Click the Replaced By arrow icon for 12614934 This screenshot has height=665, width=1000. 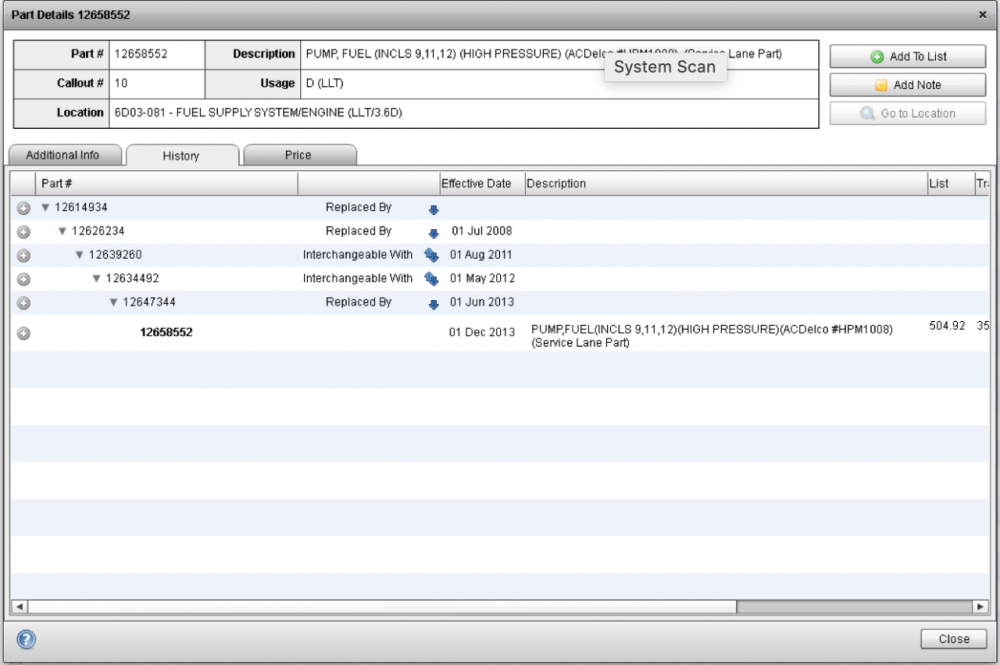(432, 207)
